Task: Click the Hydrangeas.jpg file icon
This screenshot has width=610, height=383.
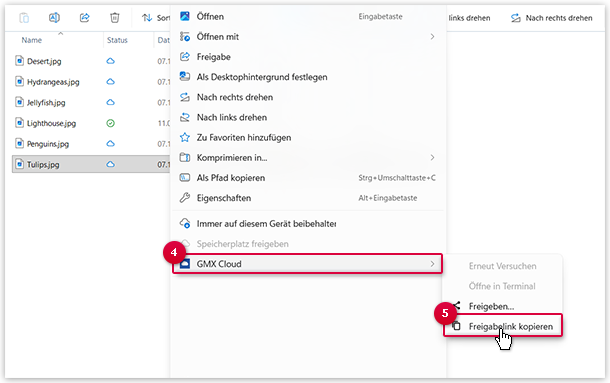Action: [x=19, y=81]
